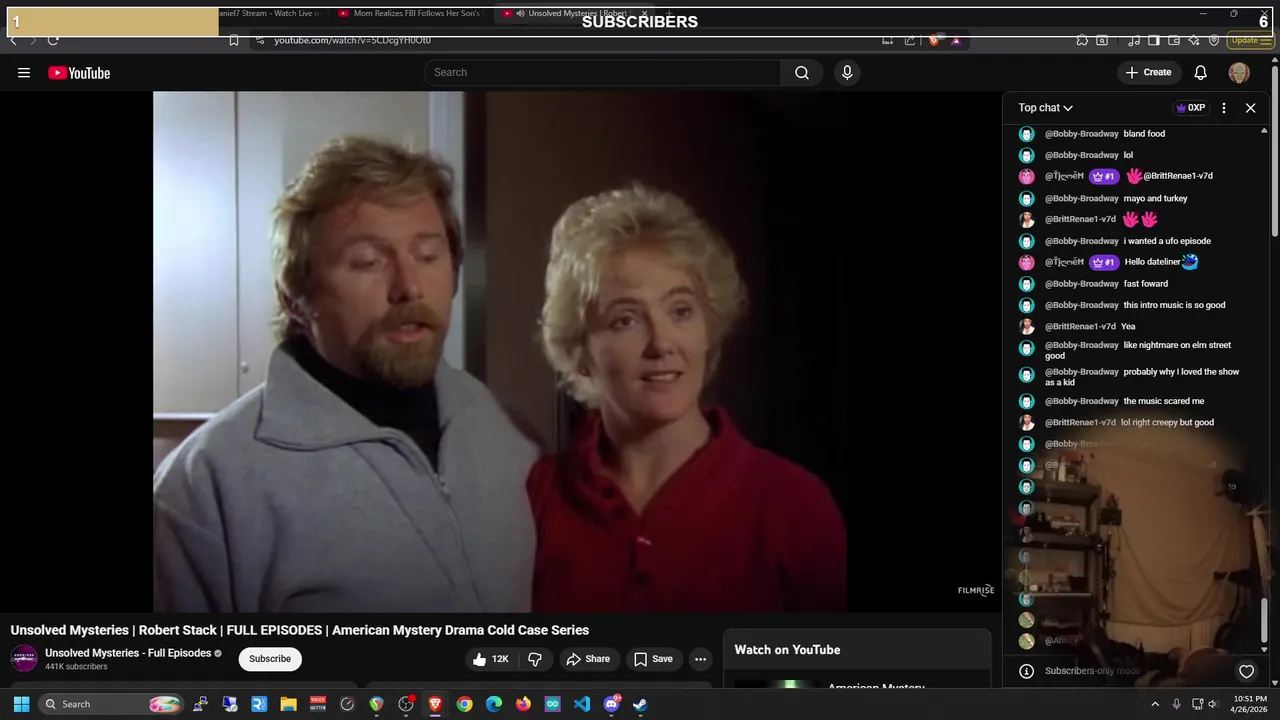1280x720 pixels.
Task: Reload the page with refresh button
Action: pyautogui.click(x=53, y=40)
